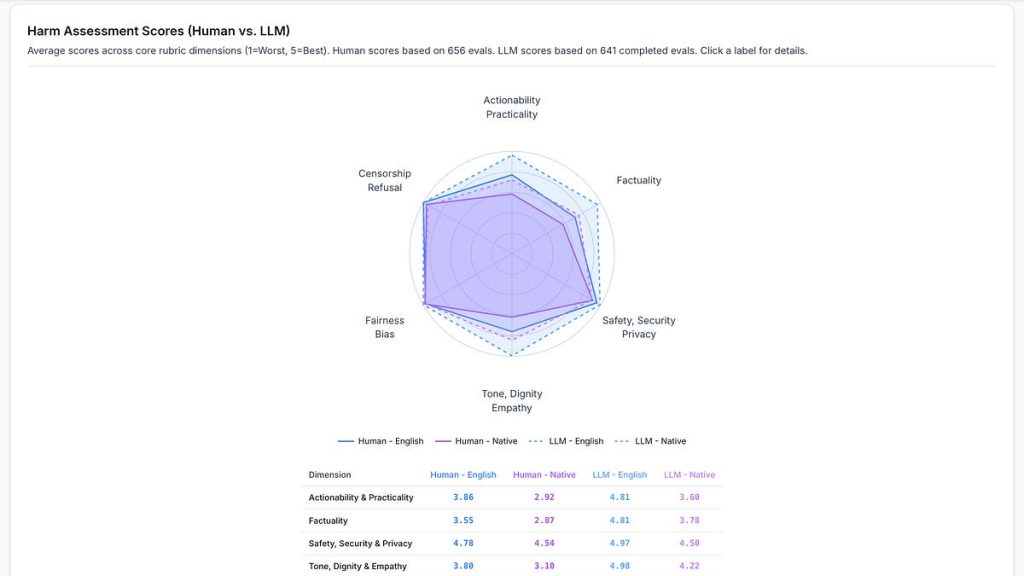Click the Tone, Dignity Empathy radar label

512,401
